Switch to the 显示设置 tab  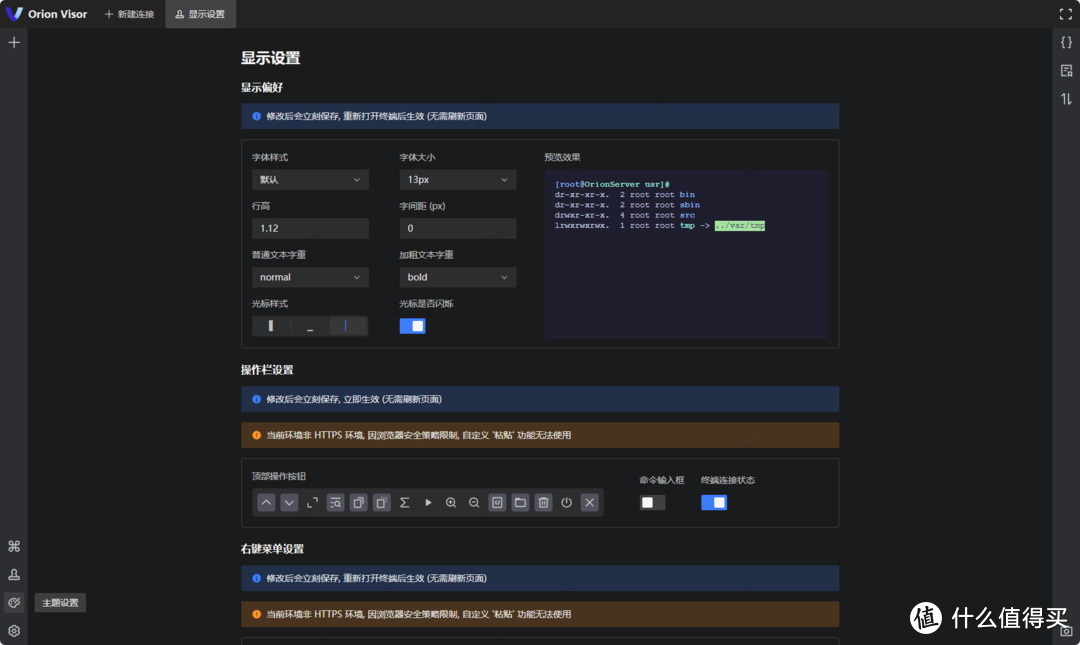point(199,14)
